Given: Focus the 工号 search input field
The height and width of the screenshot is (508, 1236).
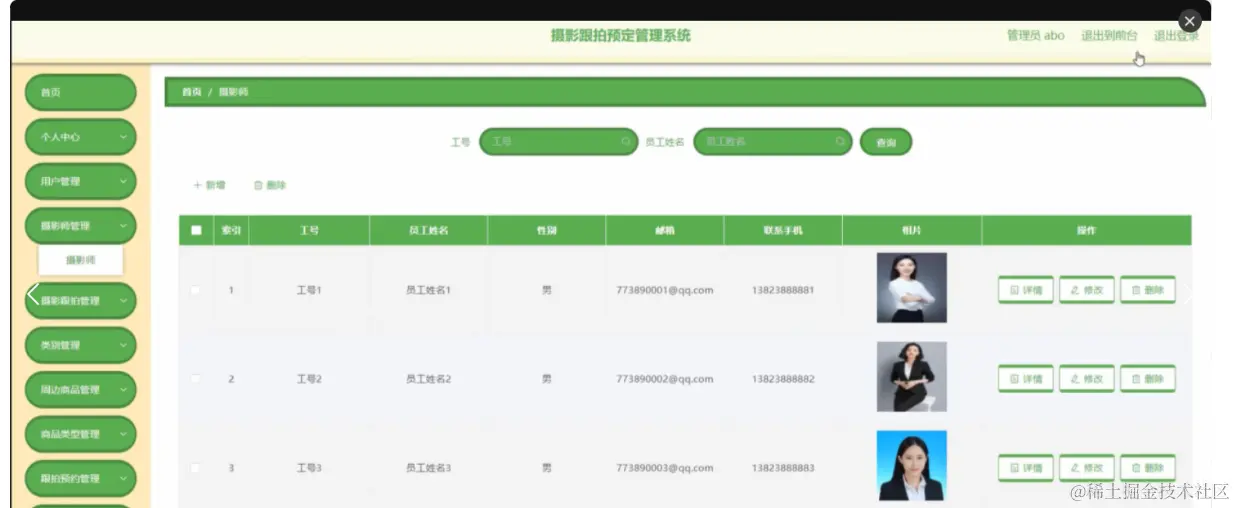Looking at the screenshot, I should [x=558, y=142].
